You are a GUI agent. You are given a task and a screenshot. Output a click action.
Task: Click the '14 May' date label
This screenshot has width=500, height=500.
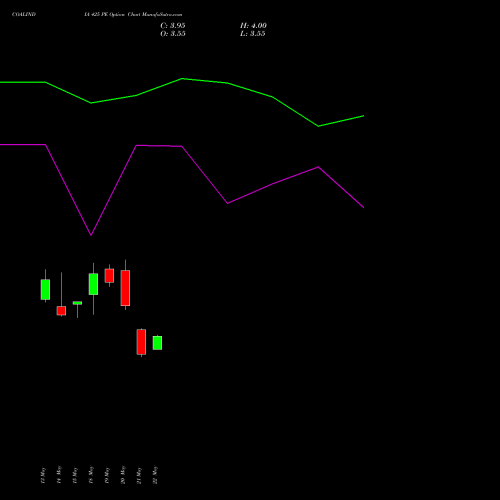(59, 475)
